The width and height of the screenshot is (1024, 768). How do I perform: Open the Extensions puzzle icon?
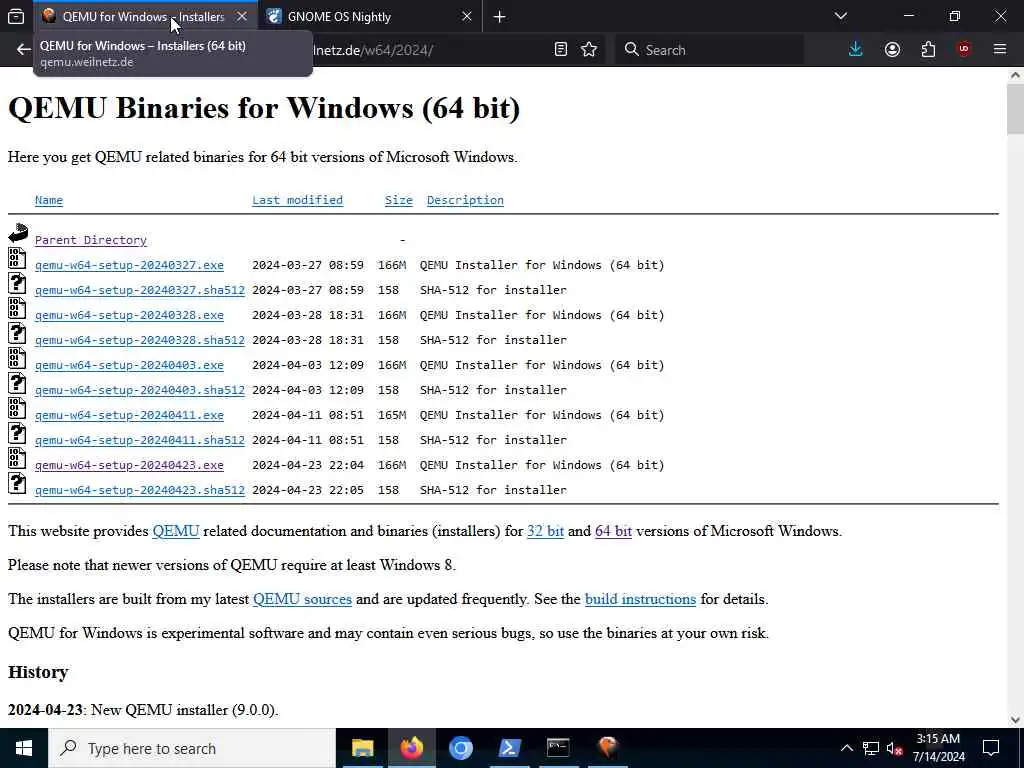(x=928, y=50)
